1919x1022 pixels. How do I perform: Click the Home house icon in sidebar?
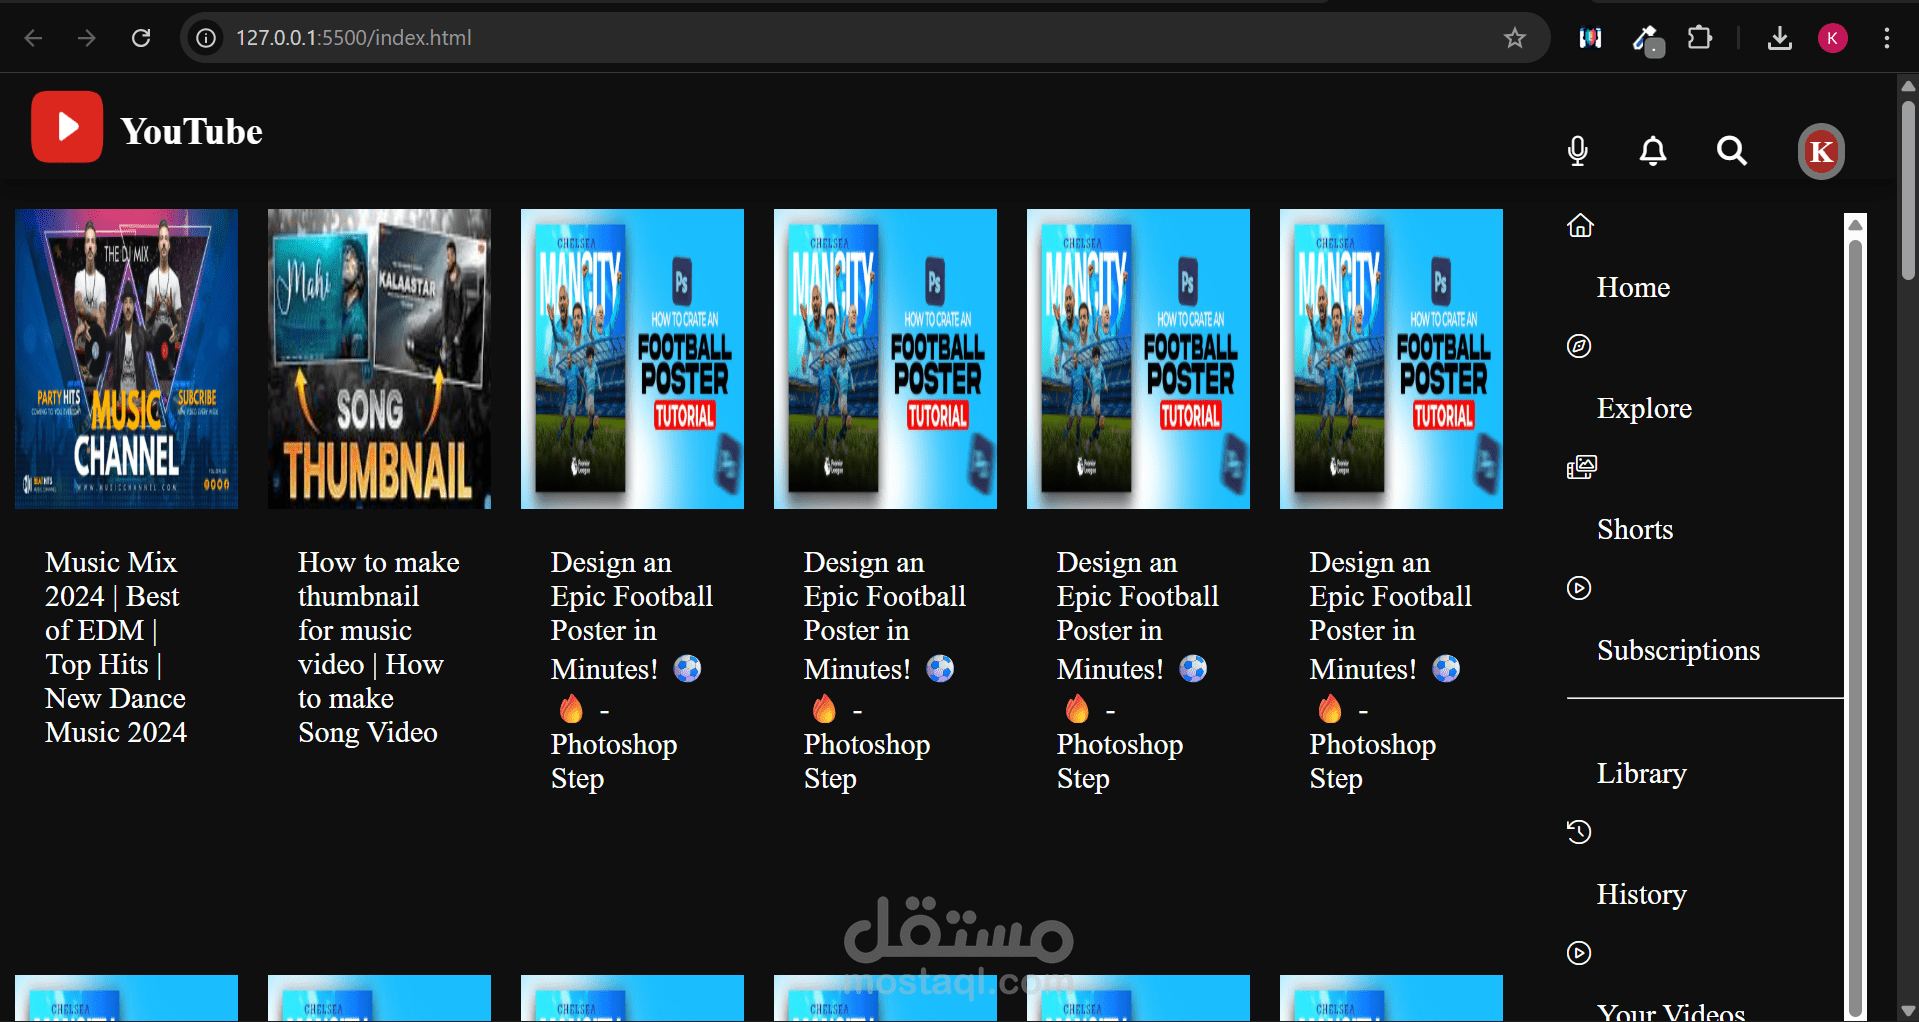(x=1580, y=225)
